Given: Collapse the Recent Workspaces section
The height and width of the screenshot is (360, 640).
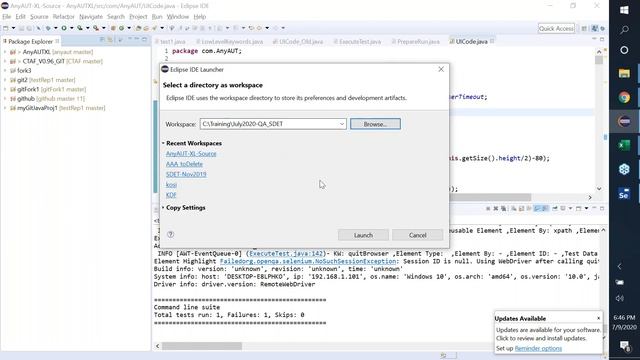Looking at the screenshot, I should pyautogui.click(x=163, y=143).
